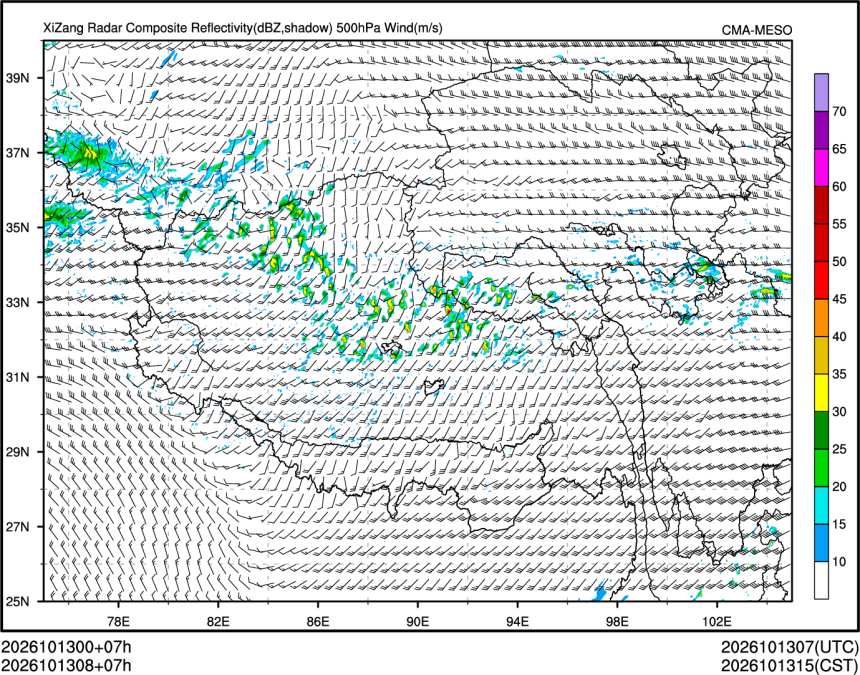Image resolution: width=860 pixels, height=675 pixels.
Task: Select the 29N latitude label
Action: (18, 452)
